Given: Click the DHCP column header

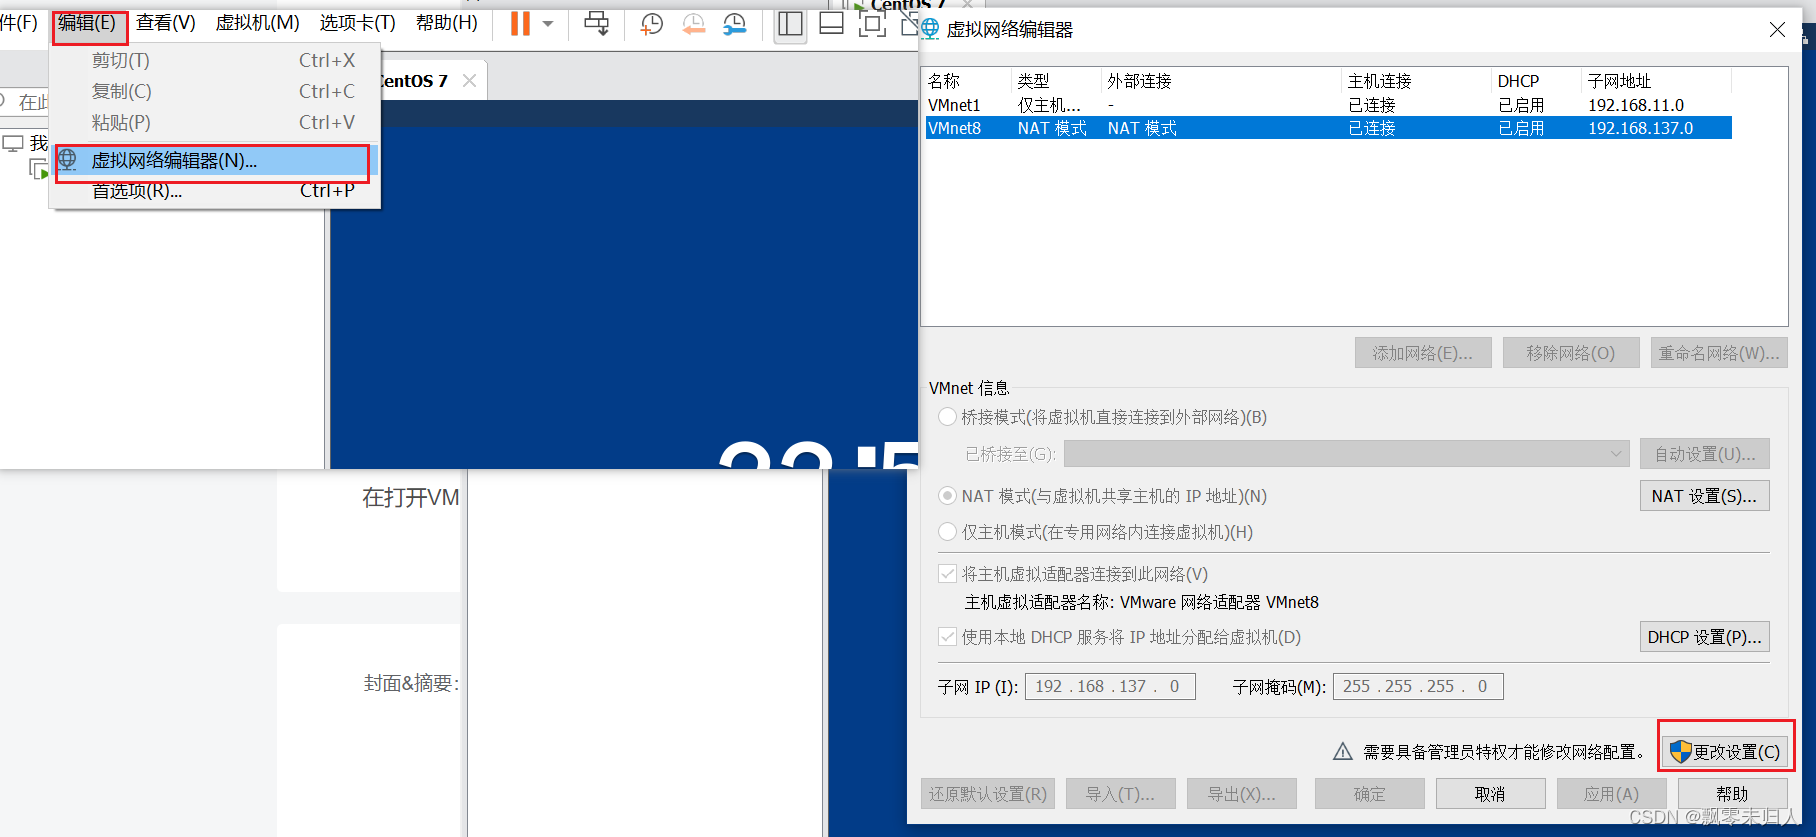Looking at the screenshot, I should 1536,81.
